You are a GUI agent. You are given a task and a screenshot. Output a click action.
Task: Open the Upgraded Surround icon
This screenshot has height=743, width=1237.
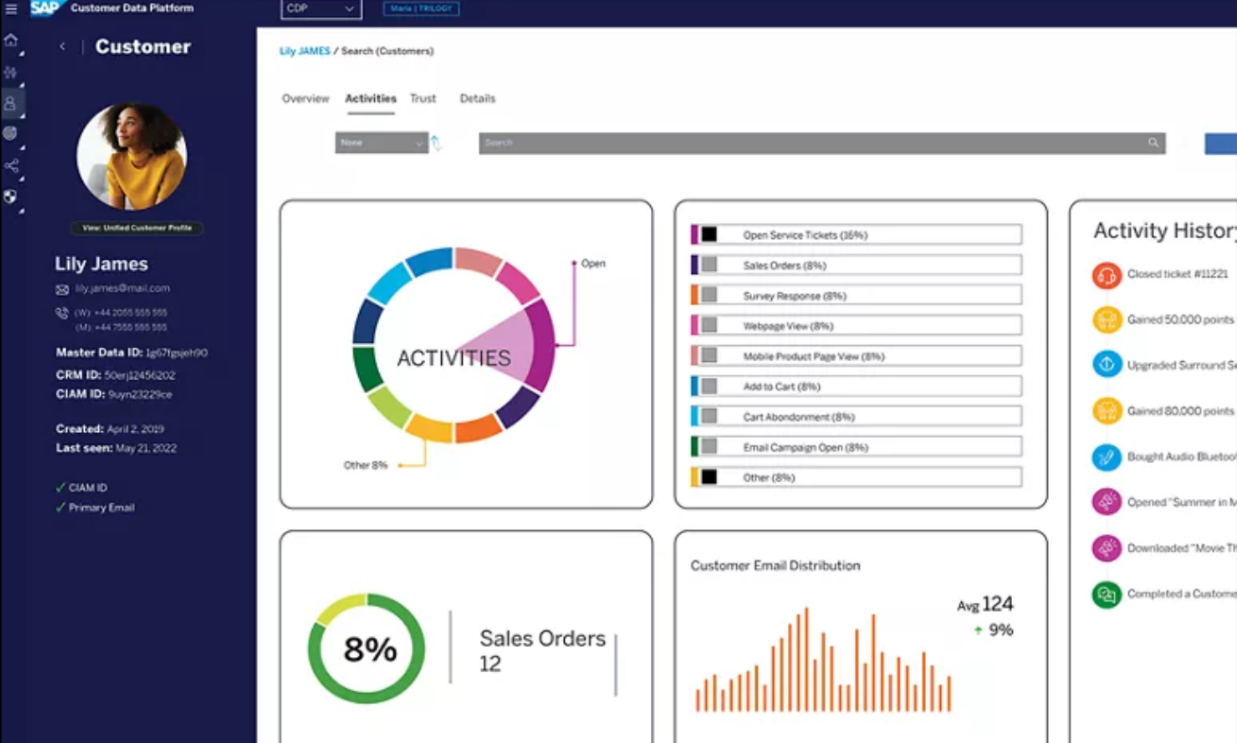1106,365
